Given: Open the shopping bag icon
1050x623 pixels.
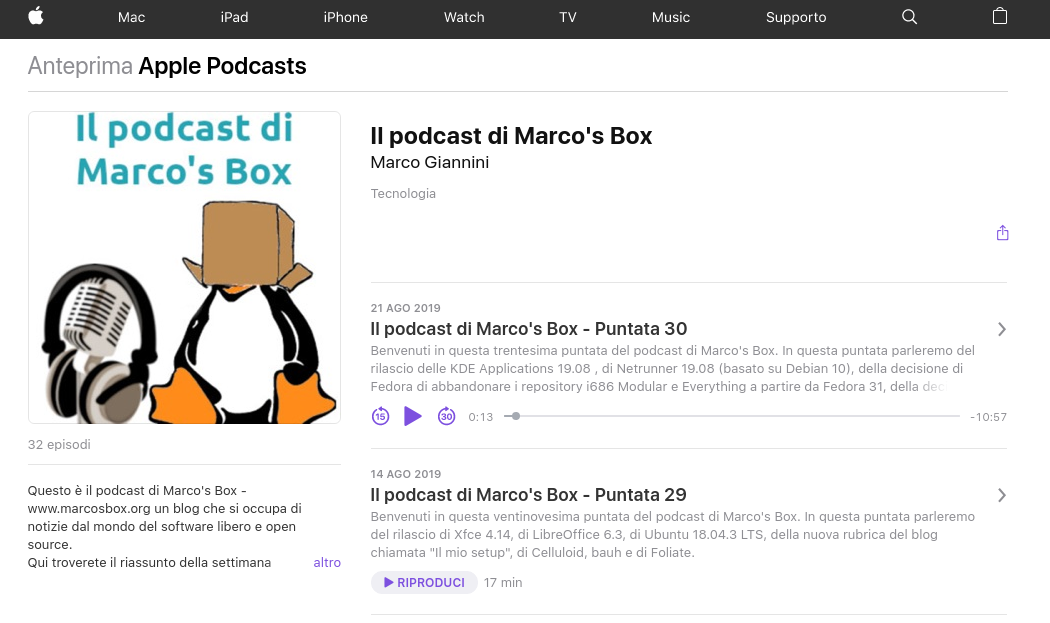Looking at the screenshot, I should pos(999,16).
